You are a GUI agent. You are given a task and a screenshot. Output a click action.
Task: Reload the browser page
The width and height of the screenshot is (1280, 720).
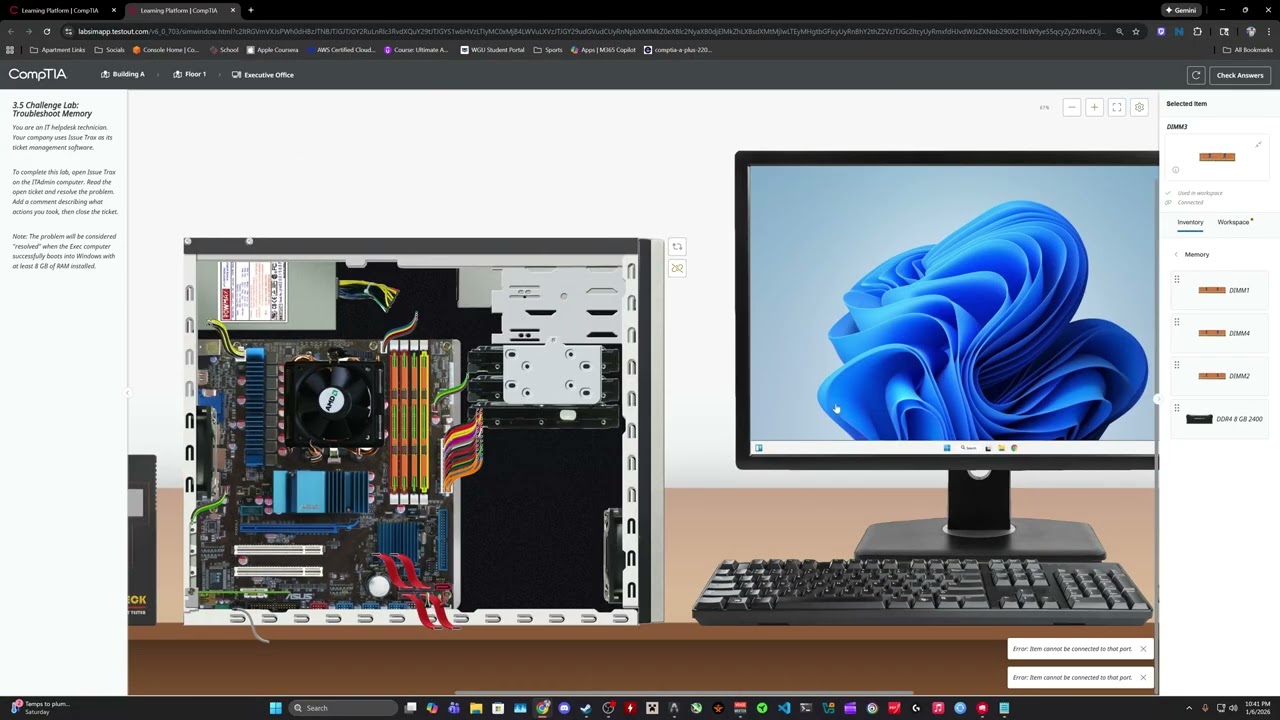pos(46,31)
